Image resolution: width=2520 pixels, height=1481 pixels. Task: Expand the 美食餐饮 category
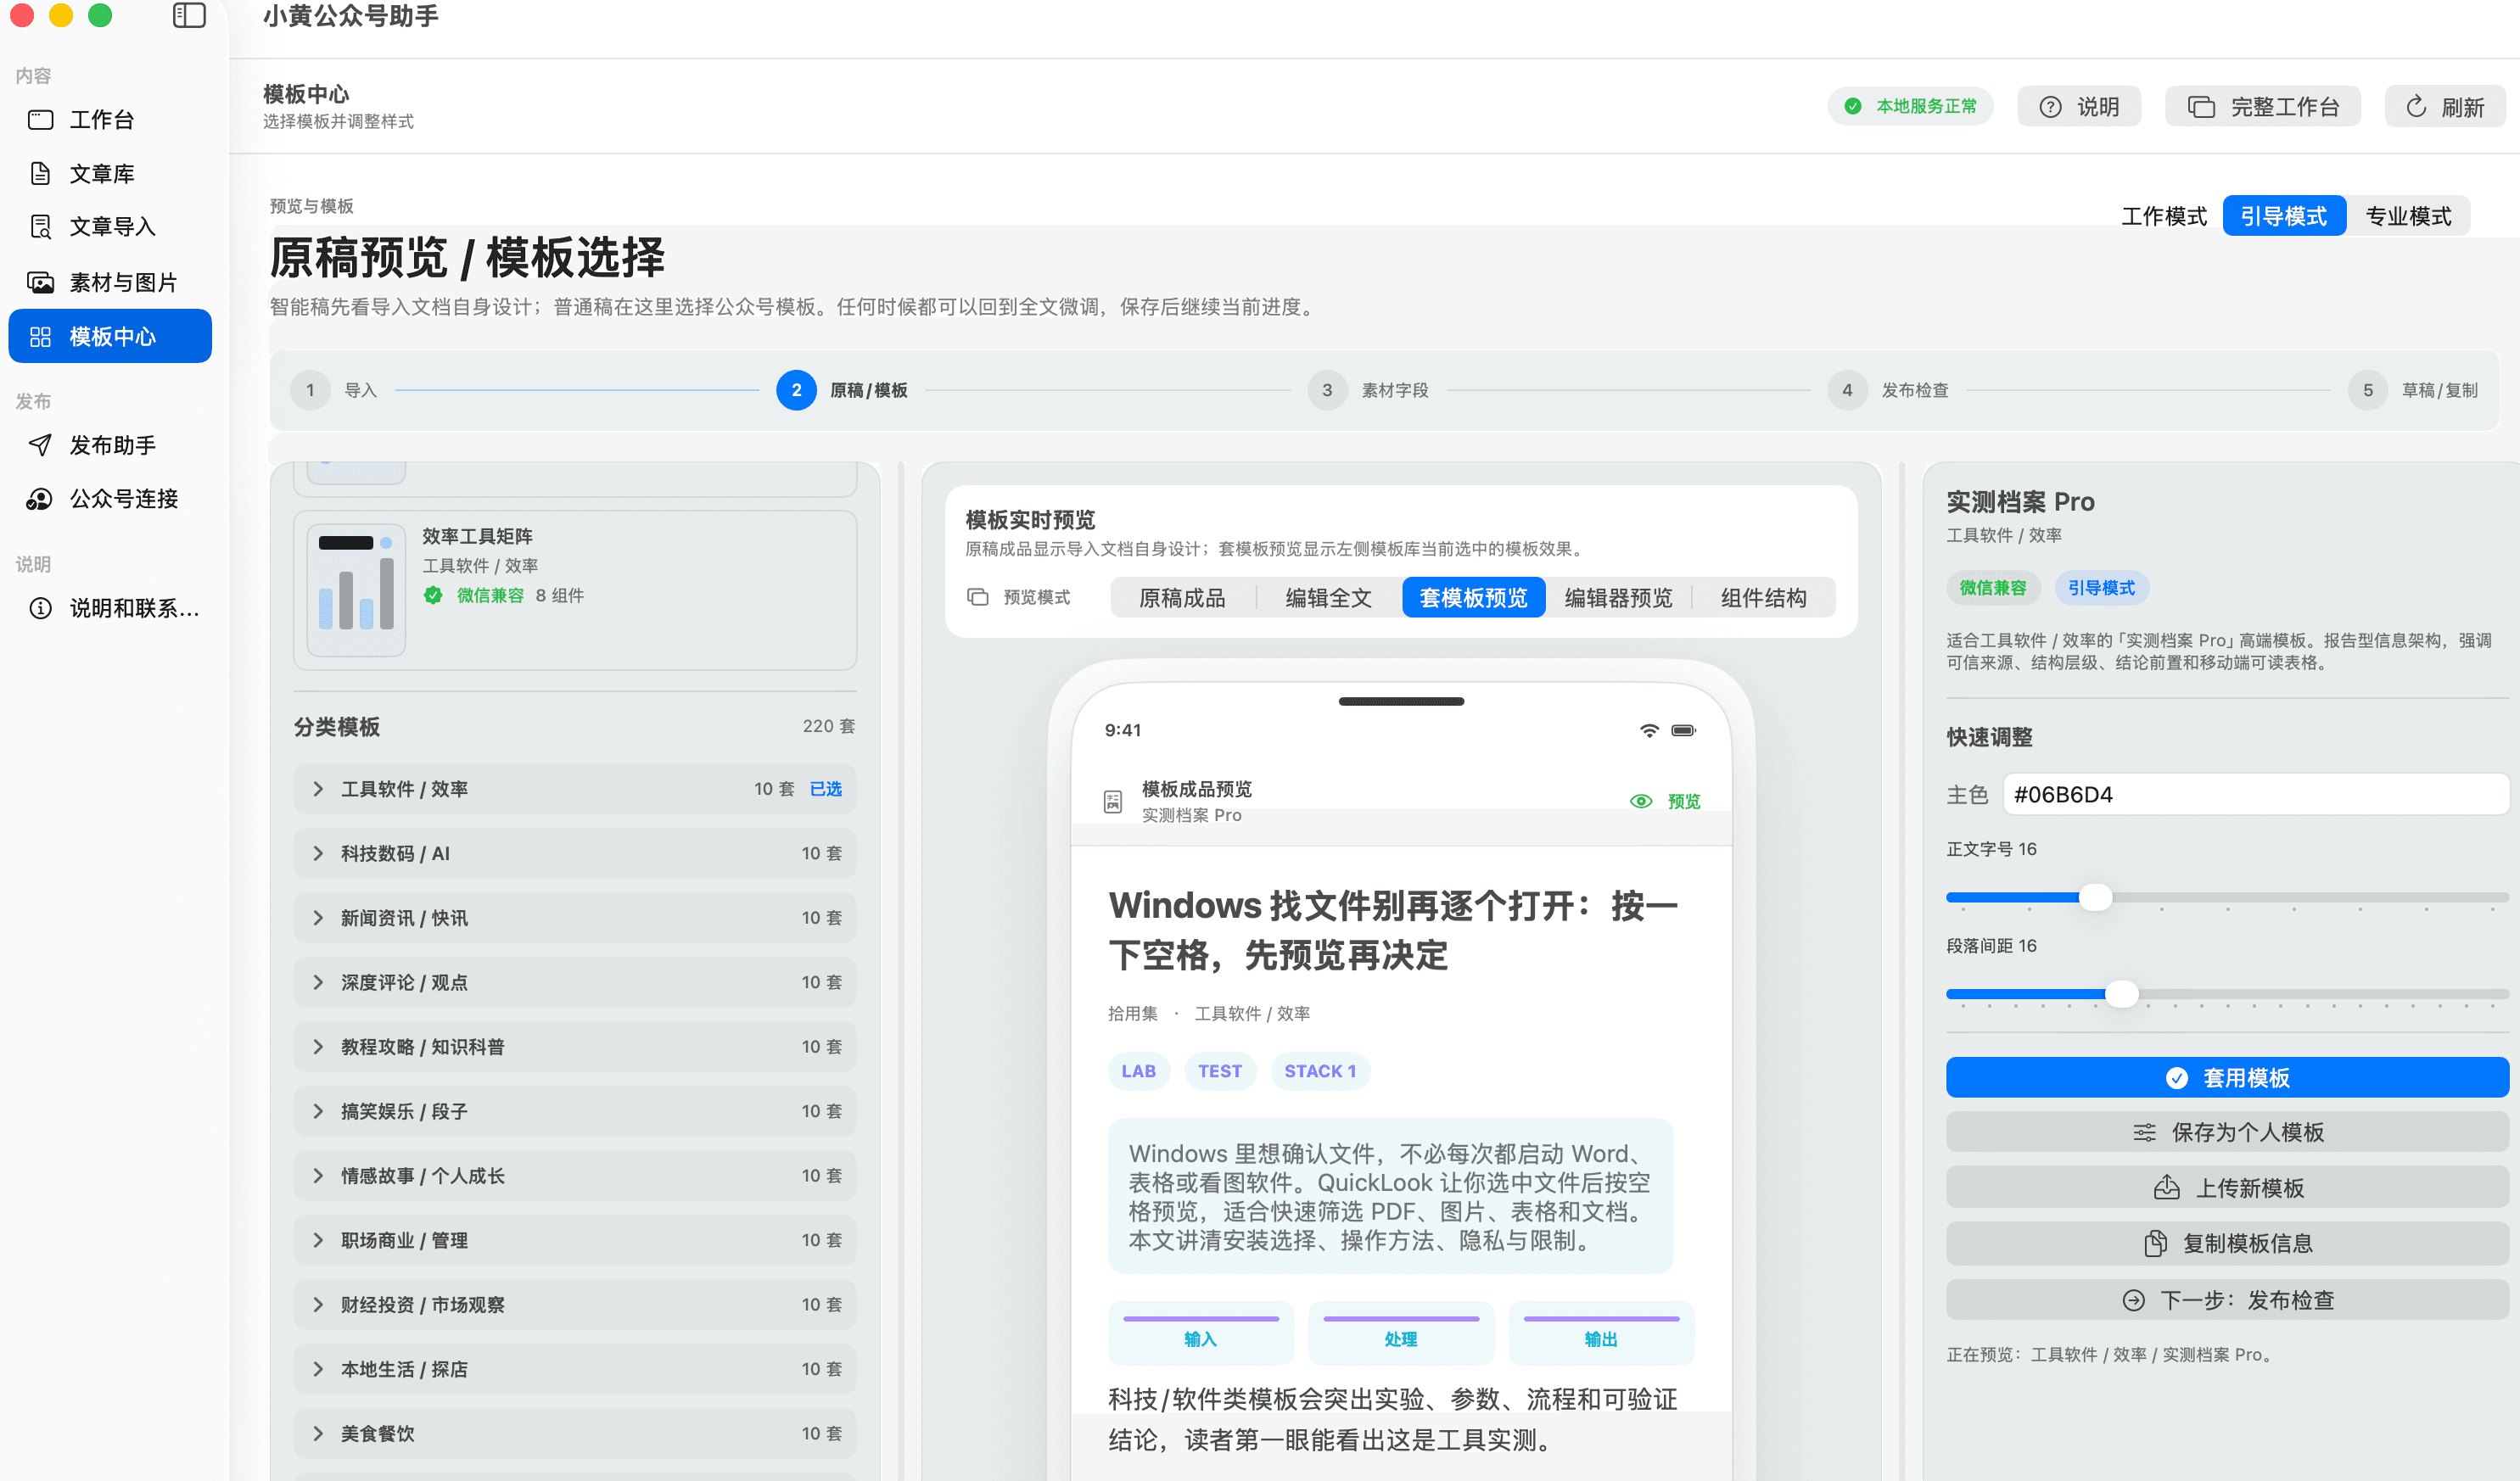(x=574, y=1434)
